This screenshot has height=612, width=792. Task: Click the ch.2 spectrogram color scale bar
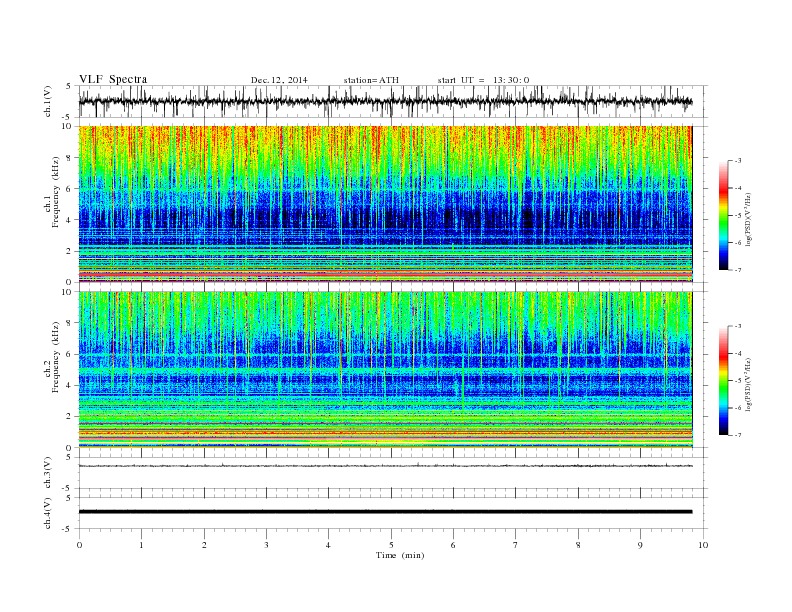coord(723,381)
